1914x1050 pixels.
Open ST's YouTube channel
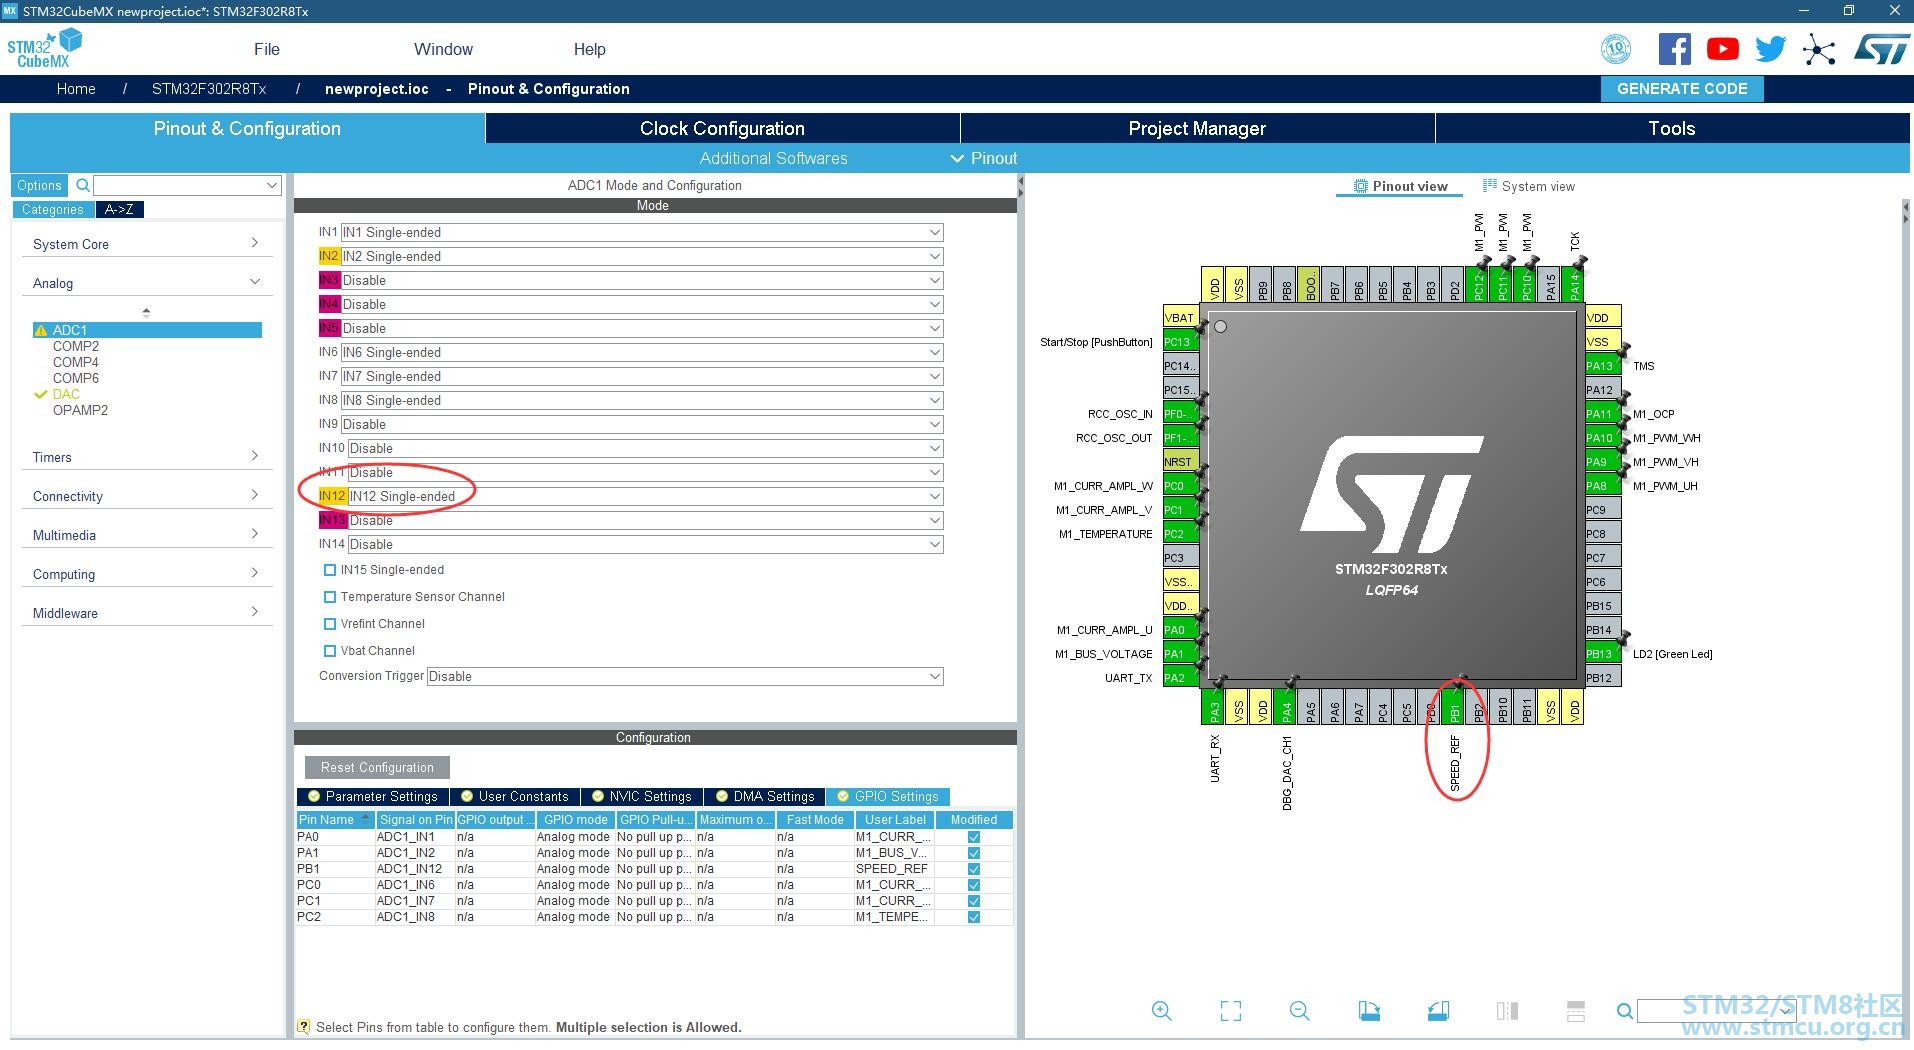pyautogui.click(x=1722, y=49)
